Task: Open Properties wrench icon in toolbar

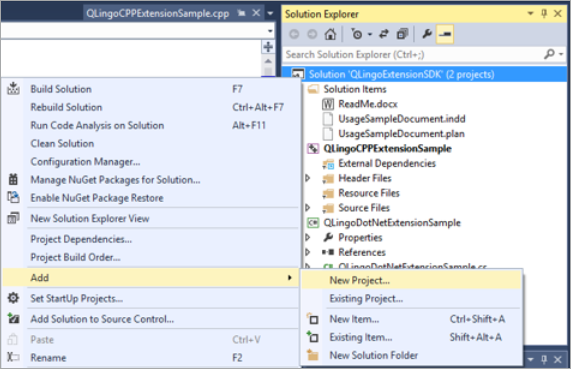Action: (427, 34)
